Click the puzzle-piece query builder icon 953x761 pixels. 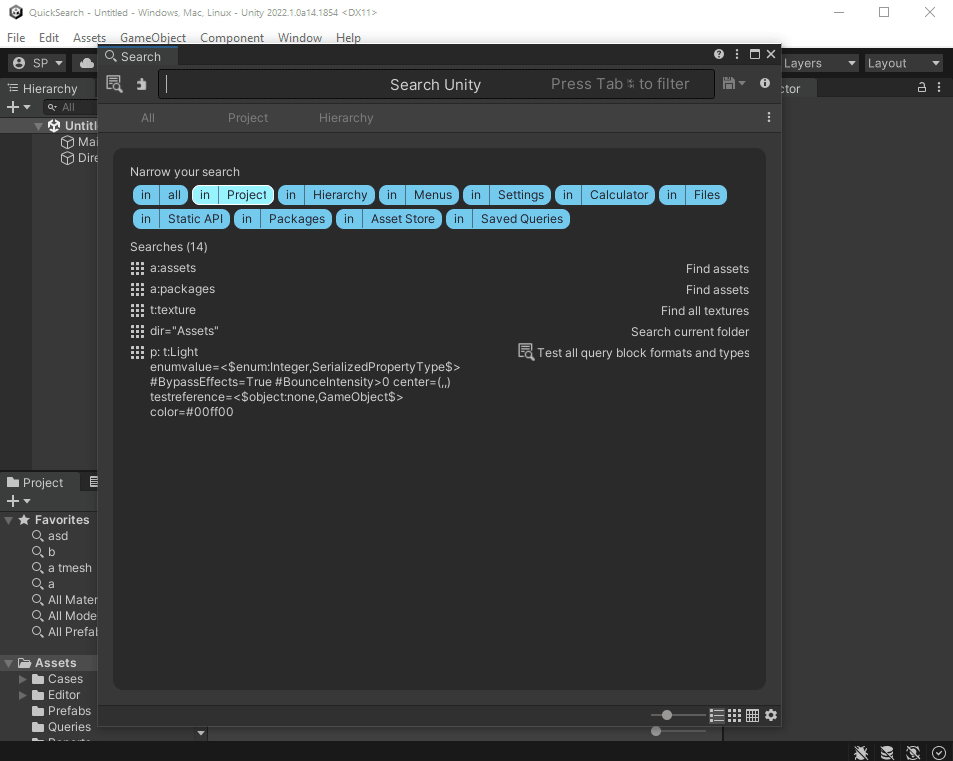point(142,84)
